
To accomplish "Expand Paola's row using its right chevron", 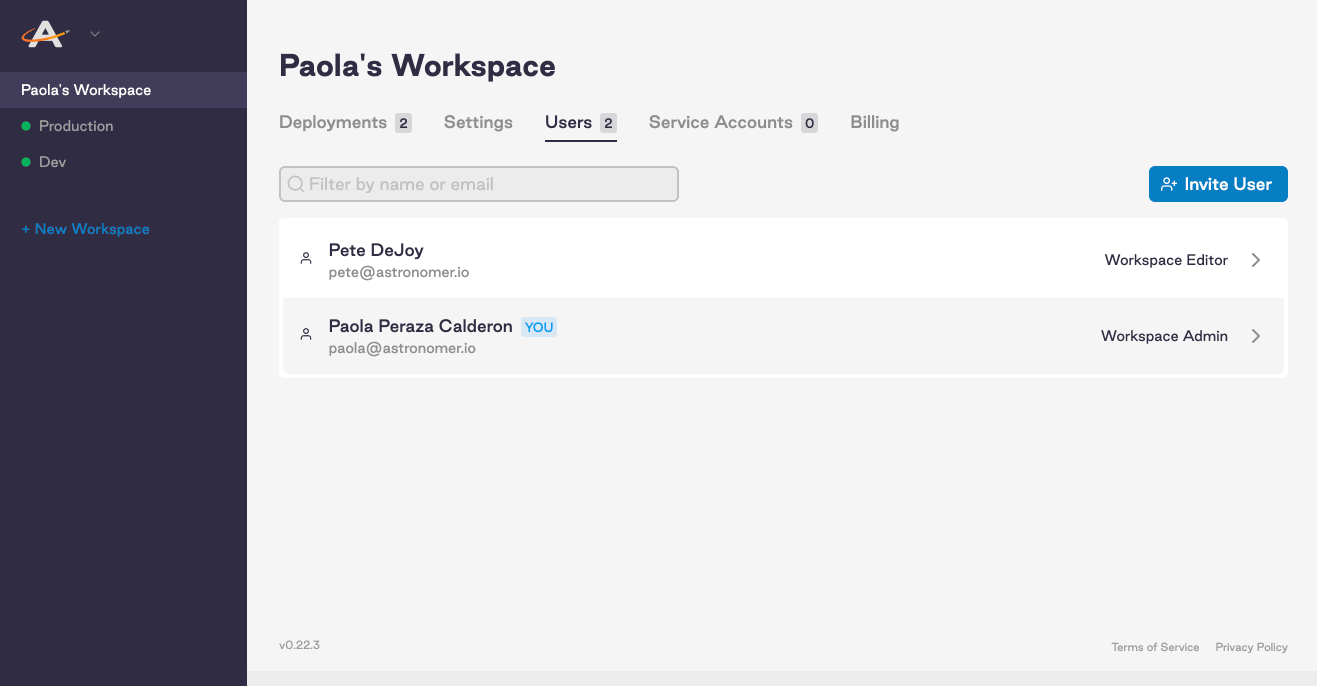I will point(1256,336).
